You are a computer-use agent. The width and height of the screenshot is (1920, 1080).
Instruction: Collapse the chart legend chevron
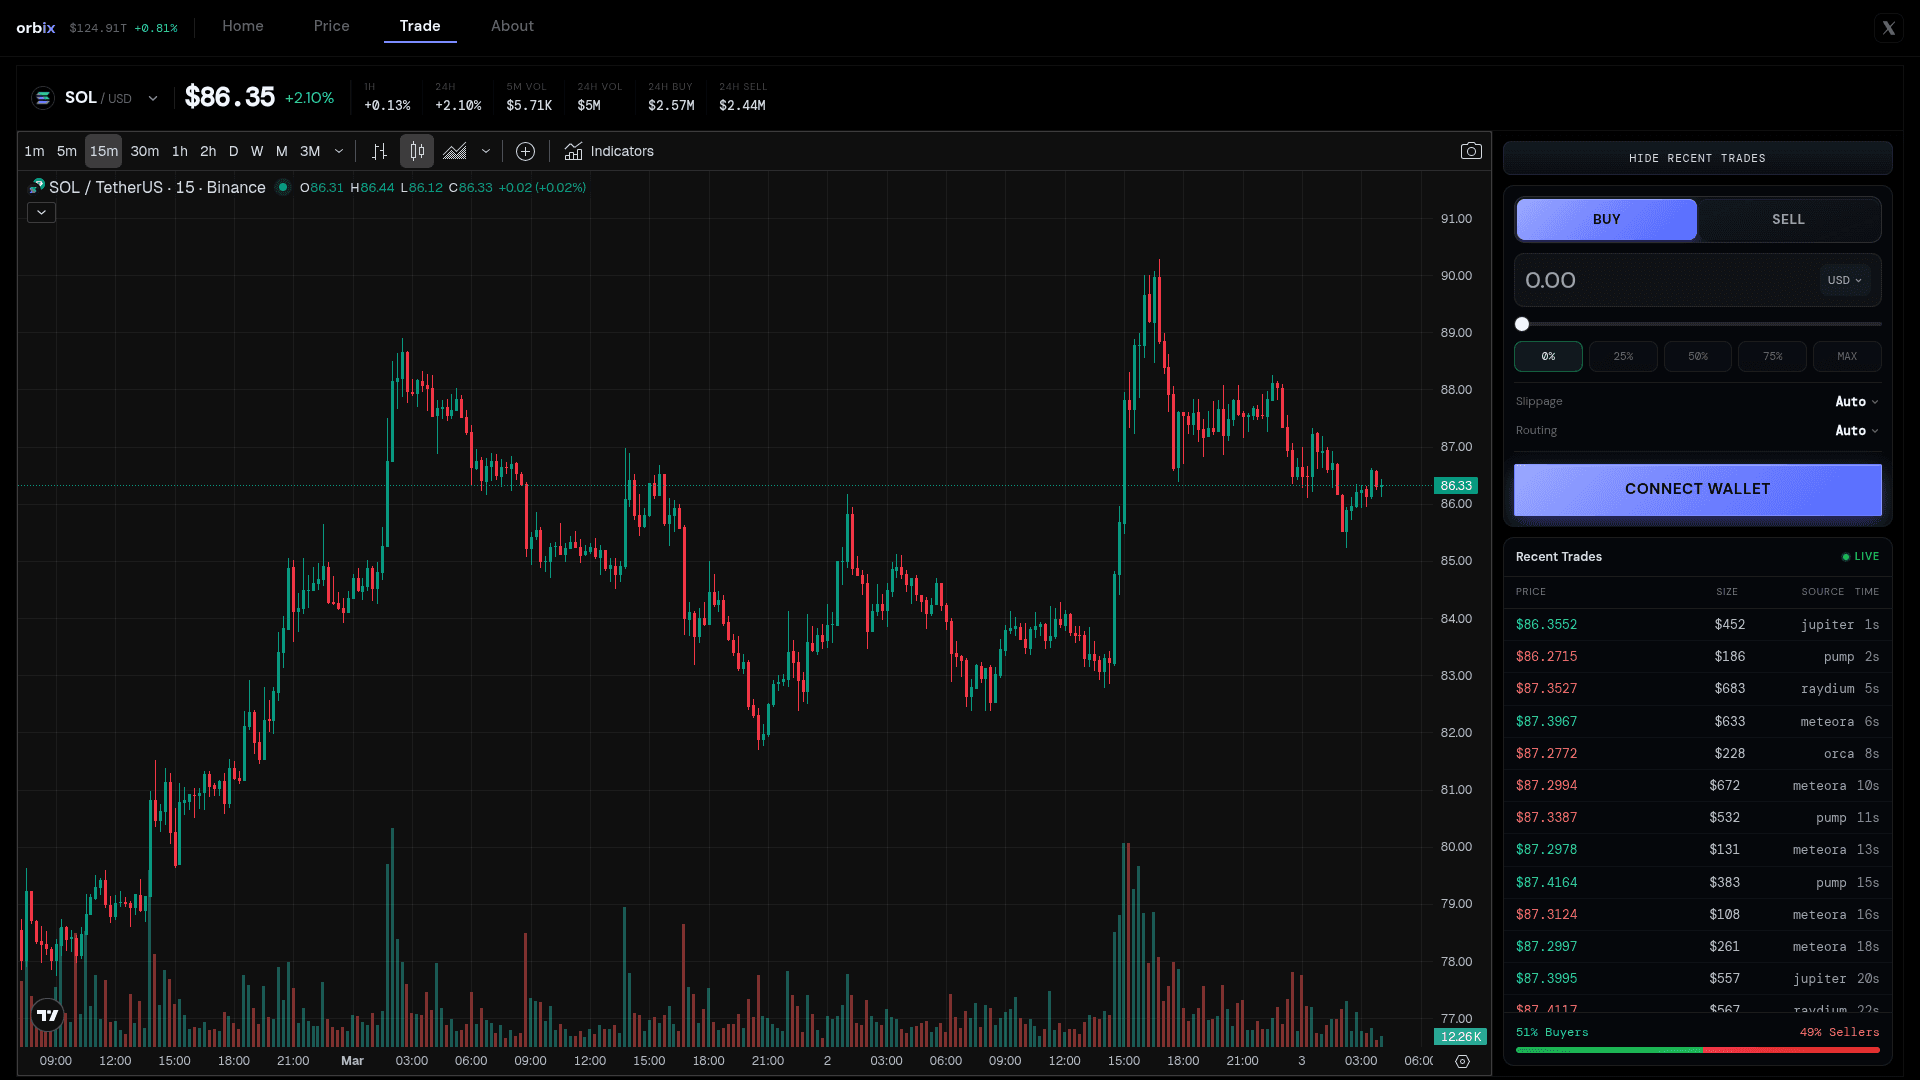click(x=41, y=212)
